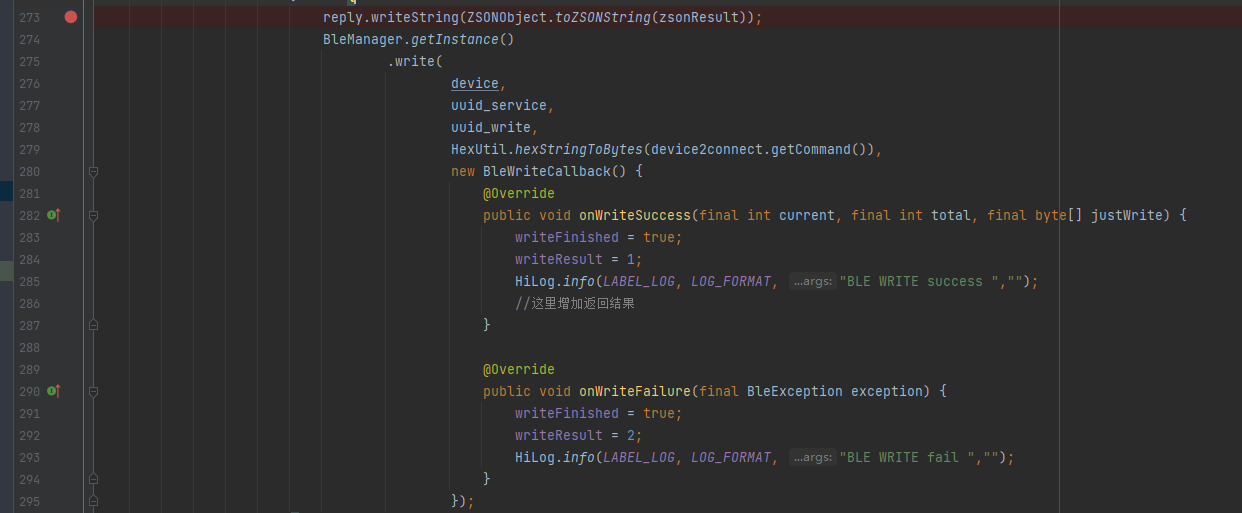Click the getCommand method call

pyautogui.click(x=811, y=149)
